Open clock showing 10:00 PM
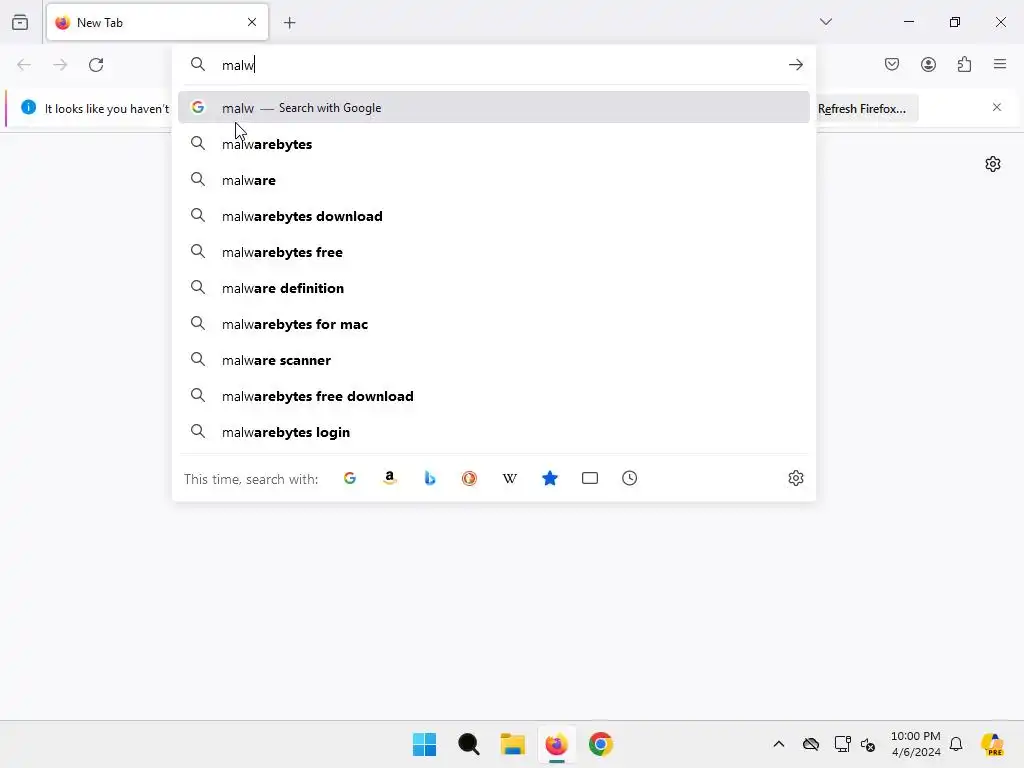 (x=916, y=744)
